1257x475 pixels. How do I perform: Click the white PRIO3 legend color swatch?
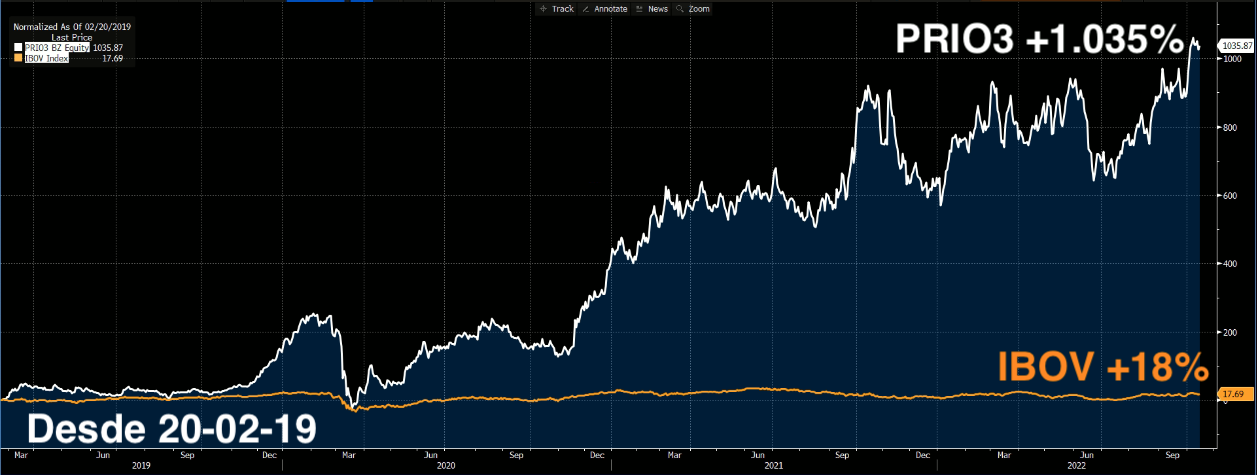pyautogui.click(x=18, y=47)
